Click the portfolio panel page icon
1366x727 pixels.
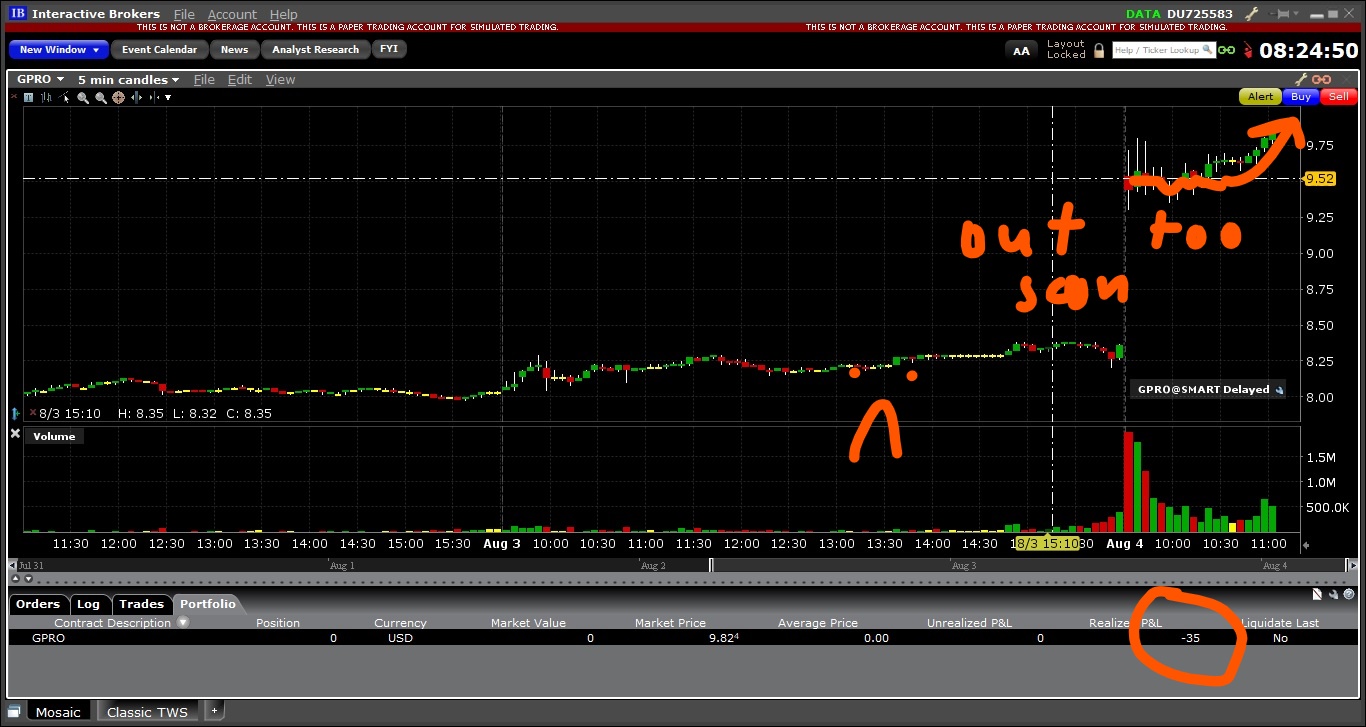[x=1317, y=594]
